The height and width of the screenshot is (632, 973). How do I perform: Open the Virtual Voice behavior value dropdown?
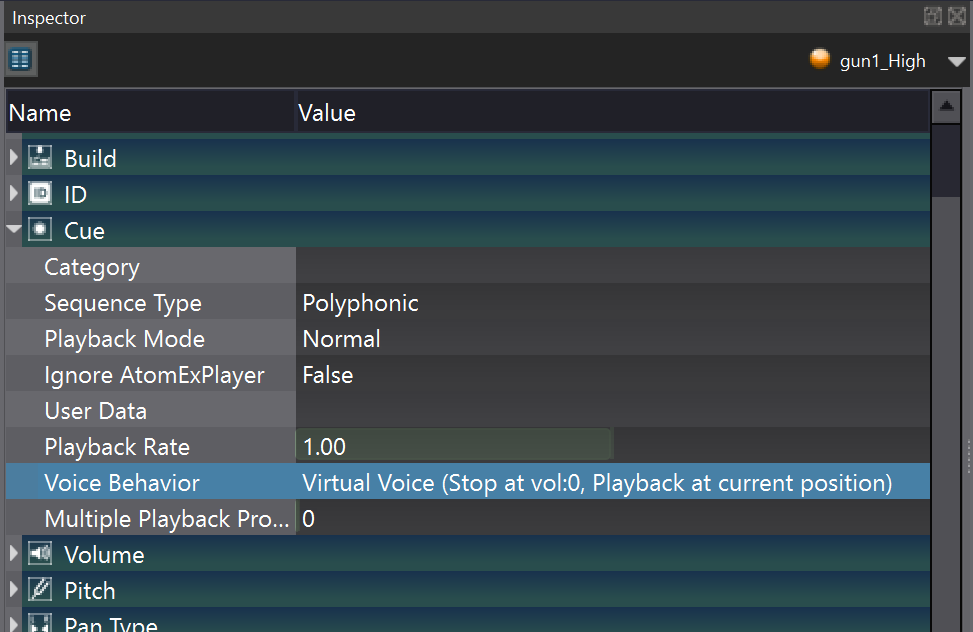(613, 483)
